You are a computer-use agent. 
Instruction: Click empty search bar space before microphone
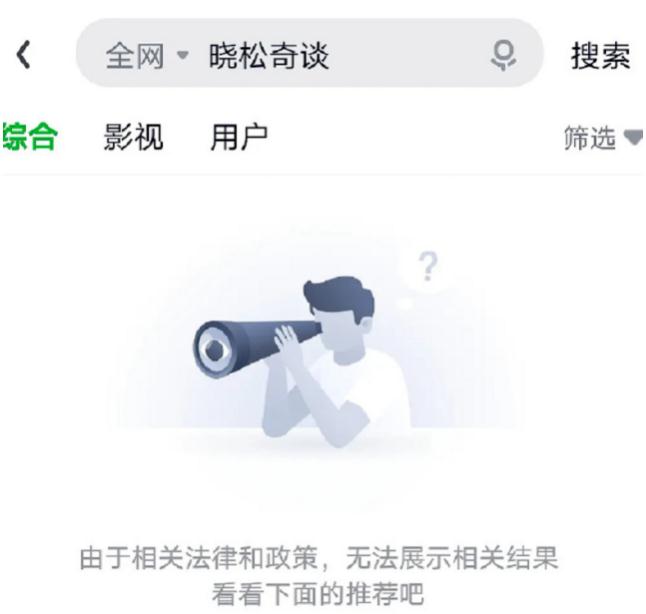point(408,56)
